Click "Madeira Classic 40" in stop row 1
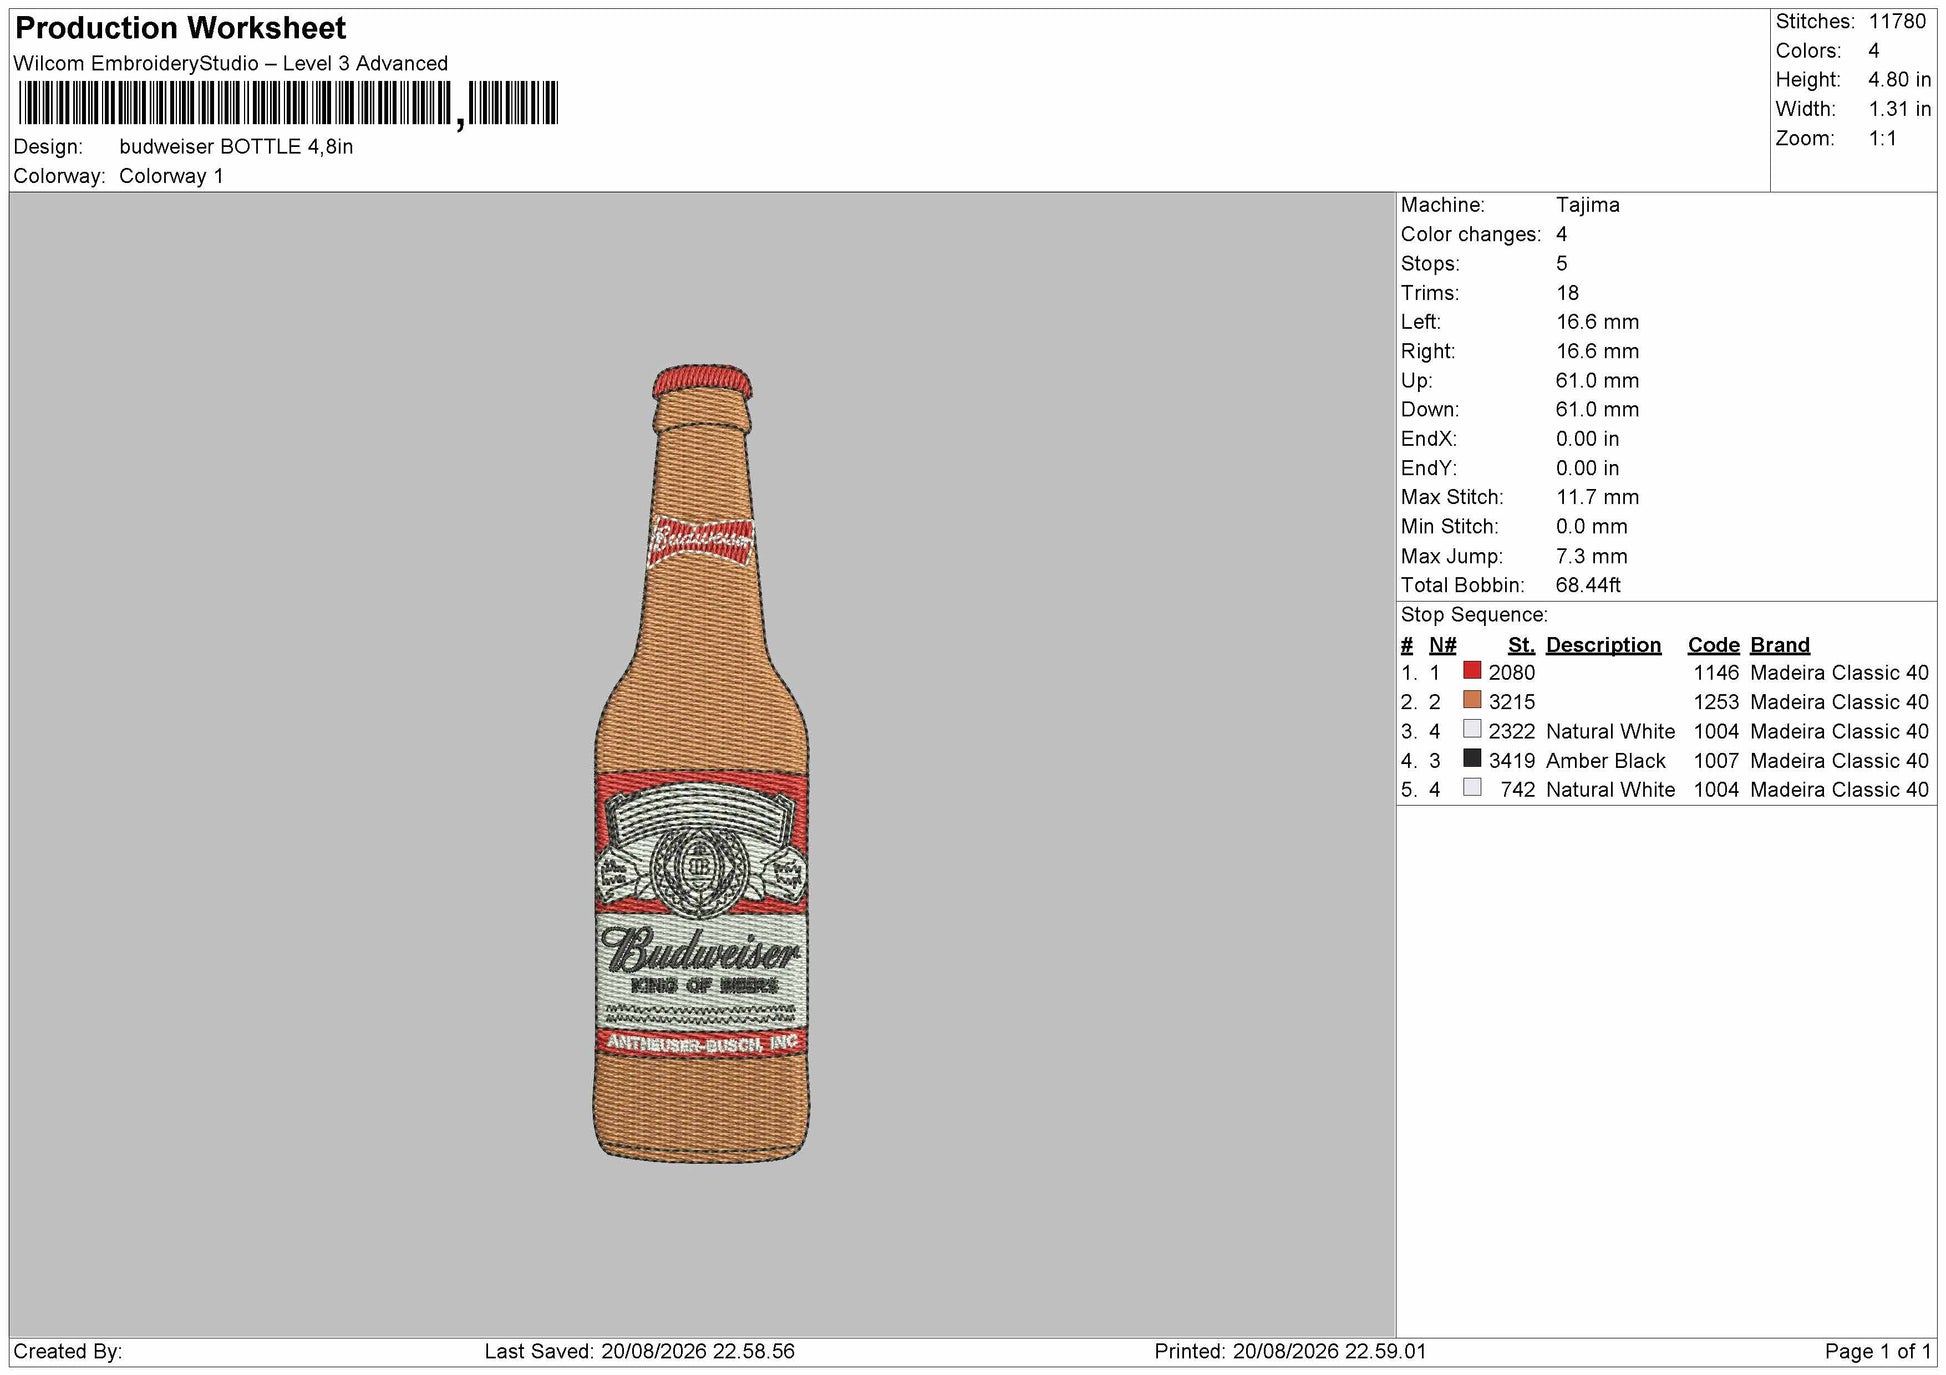This screenshot has height=1375, width=1946. (1839, 673)
